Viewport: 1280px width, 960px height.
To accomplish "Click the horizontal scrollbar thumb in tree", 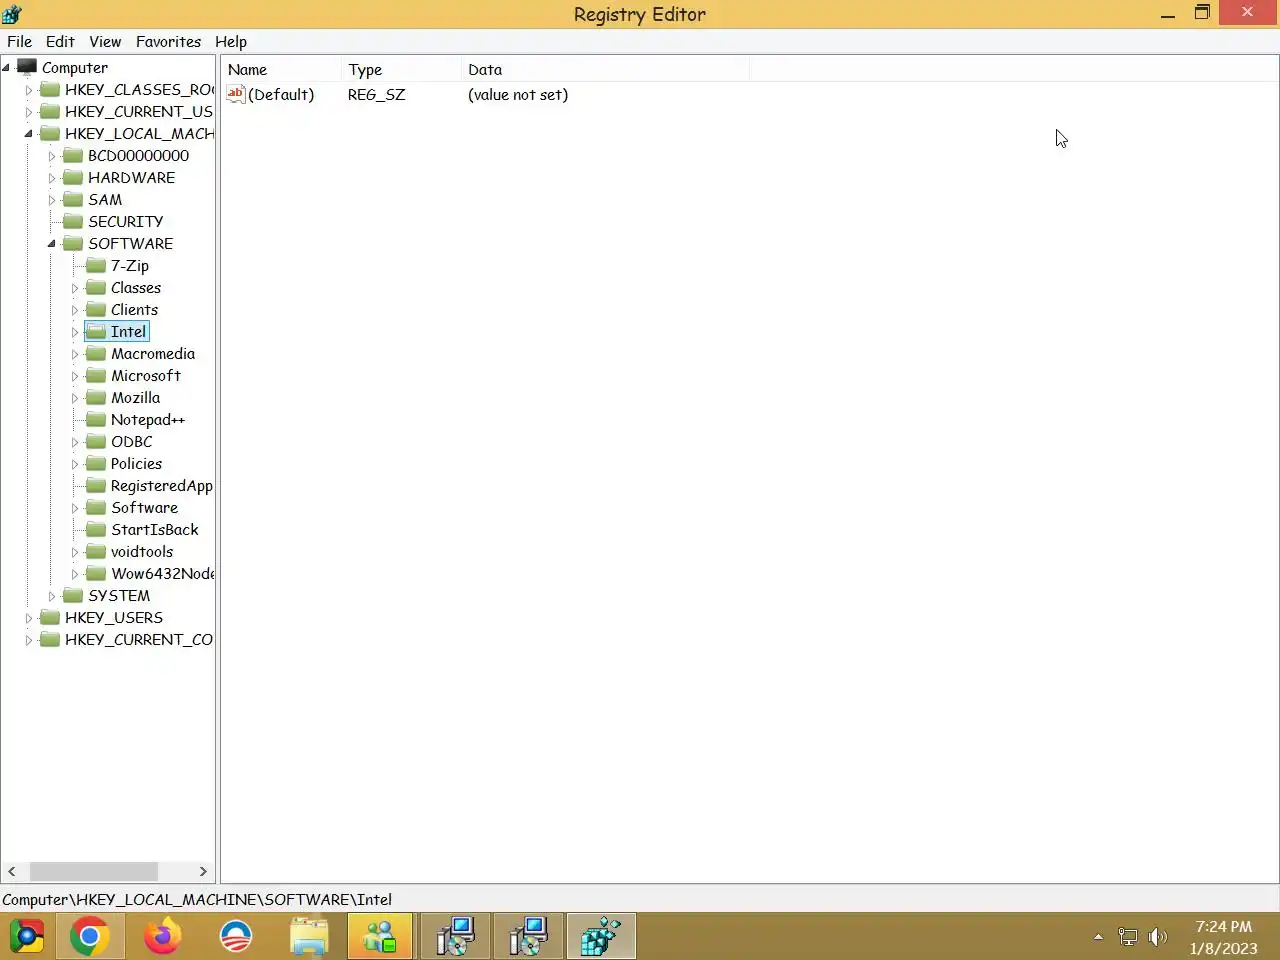I will (94, 872).
